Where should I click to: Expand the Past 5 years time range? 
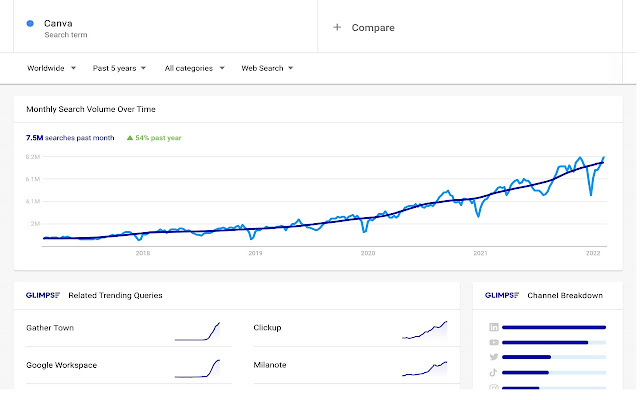(119, 68)
